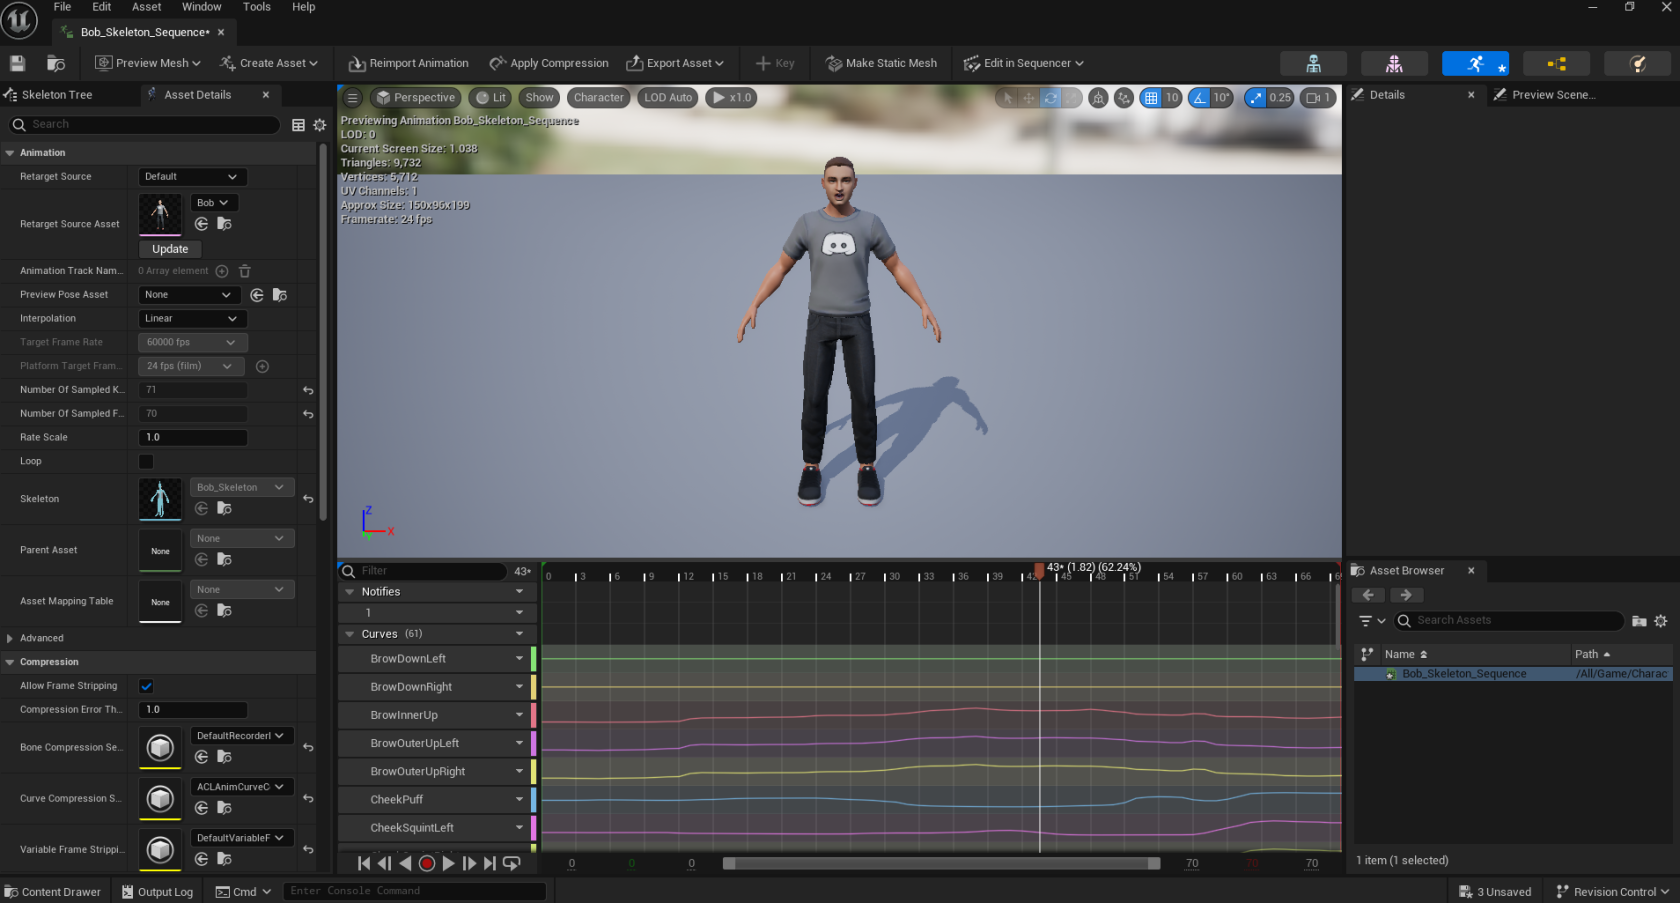The width and height of the screenshot is (1680, 903).
Task: Open Platform Target Frame Rate dropdown
Action: click(x=191, y=366)
